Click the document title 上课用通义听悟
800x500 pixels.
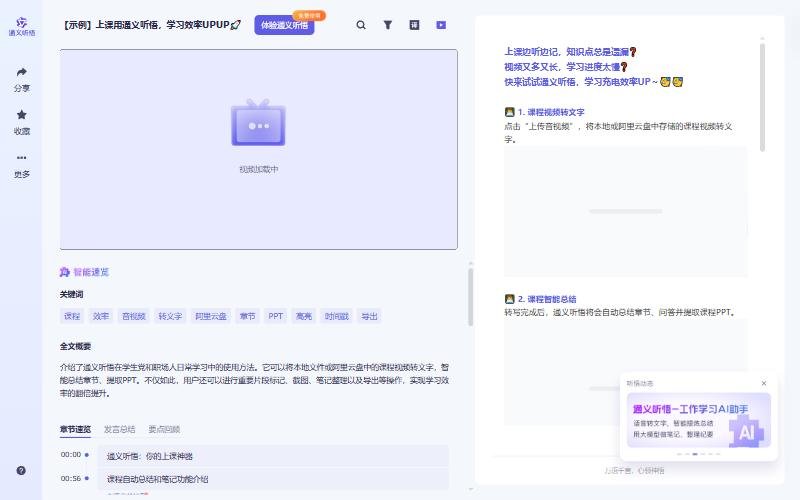point(151,24)
